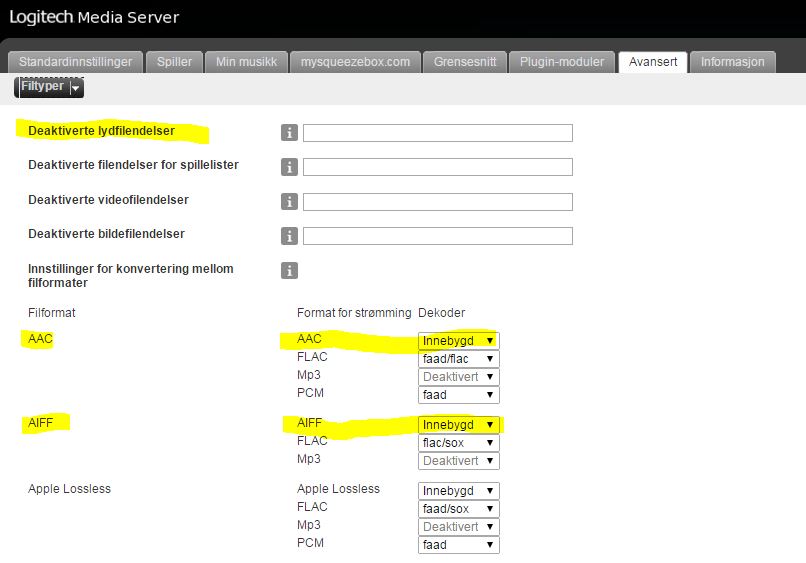The width and height of the screenshot is (806, 563).
Task: Click the Deaktiverte lydfilendelser text field
Action: (437, 133)
